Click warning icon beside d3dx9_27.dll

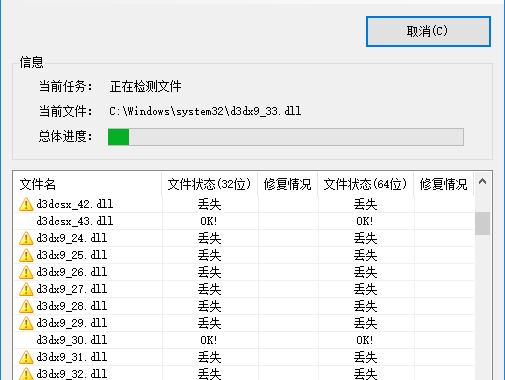click(26, 289)
